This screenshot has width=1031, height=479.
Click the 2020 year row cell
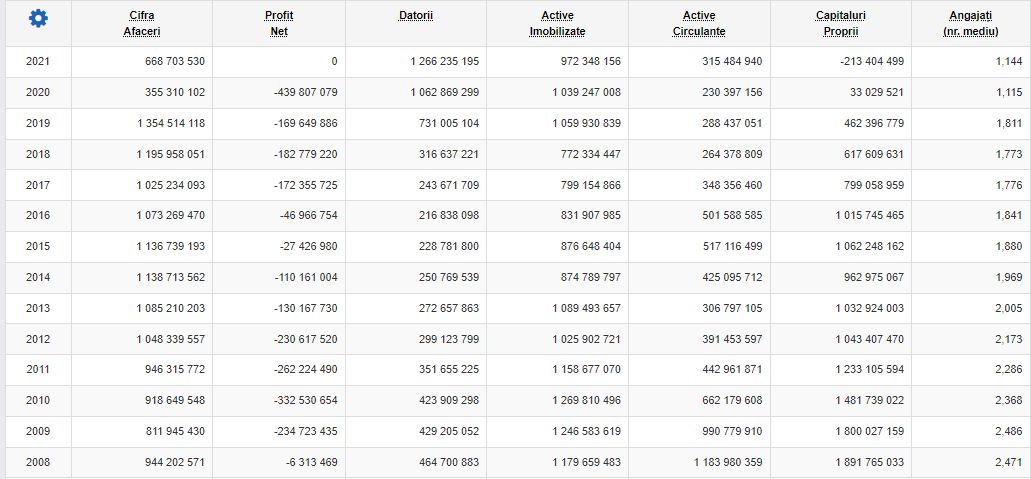pos(38,92)
